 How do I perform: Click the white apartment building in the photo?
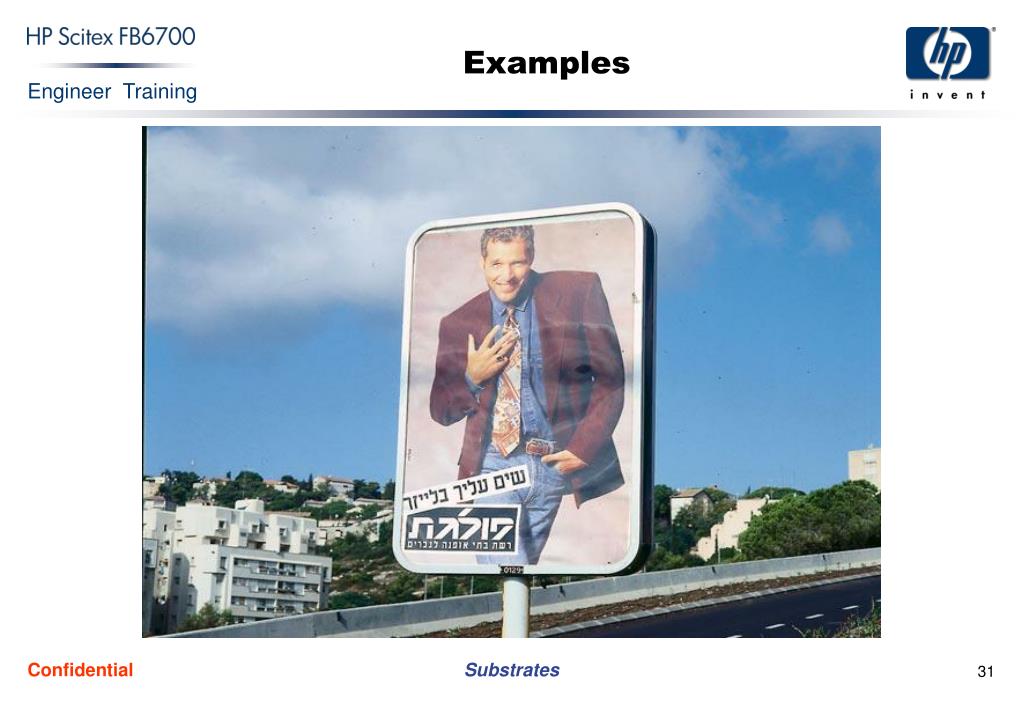point(241,561)
